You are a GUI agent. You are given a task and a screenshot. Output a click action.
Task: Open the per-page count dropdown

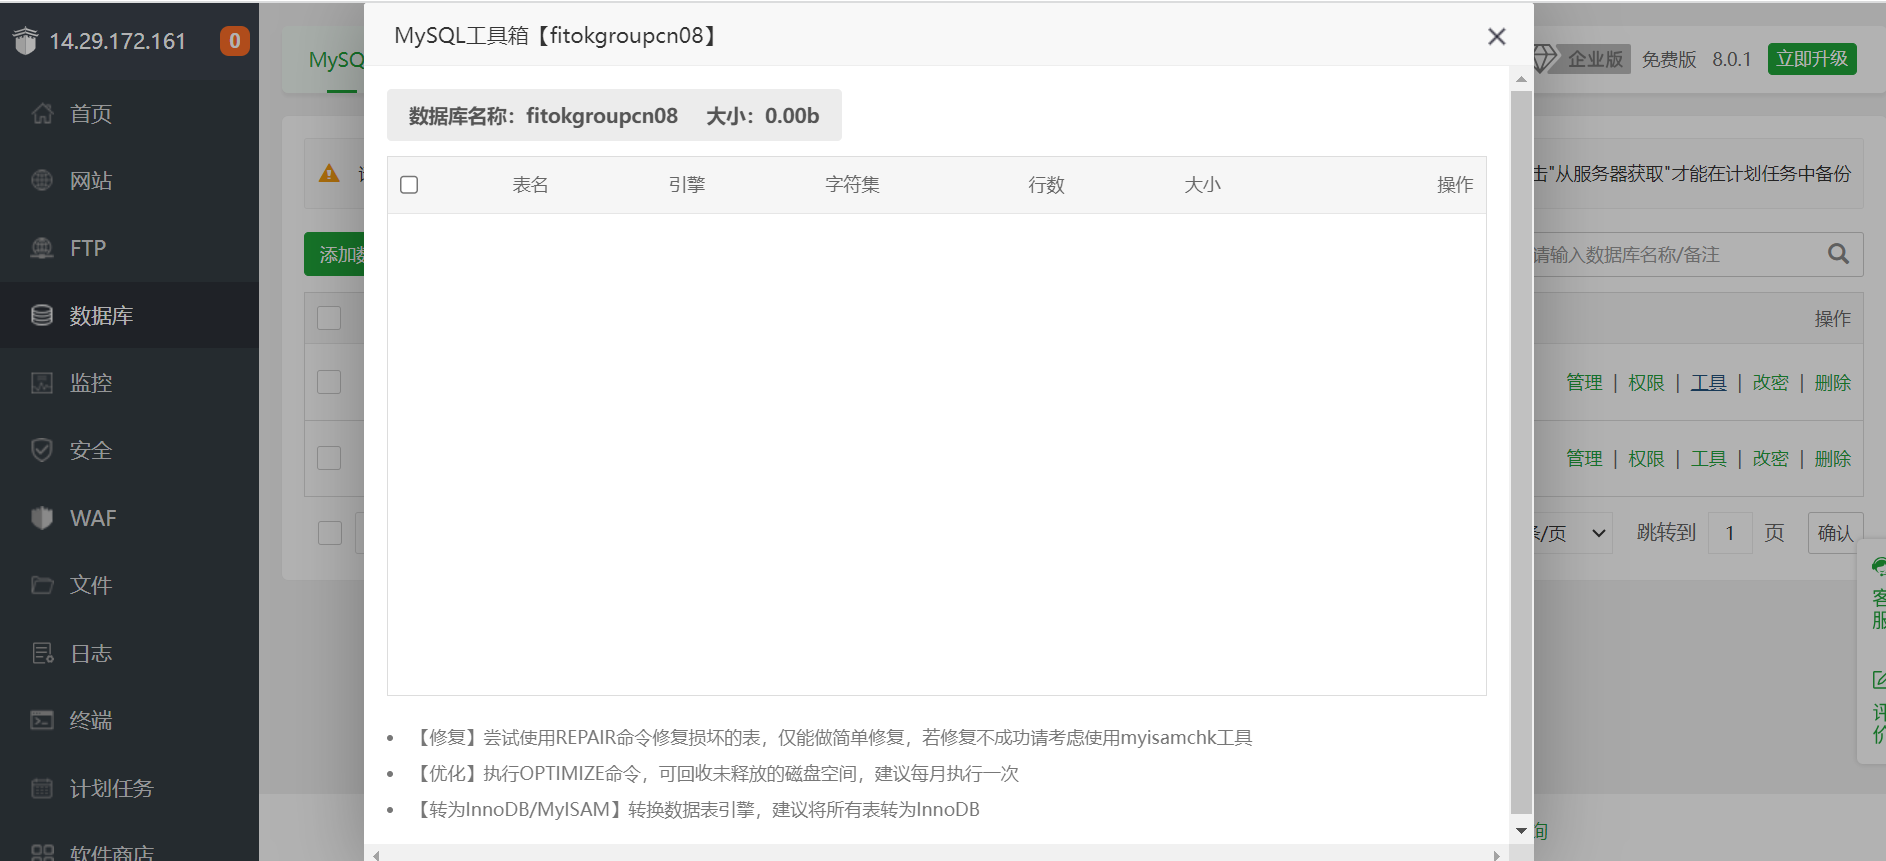[1572, 533]
